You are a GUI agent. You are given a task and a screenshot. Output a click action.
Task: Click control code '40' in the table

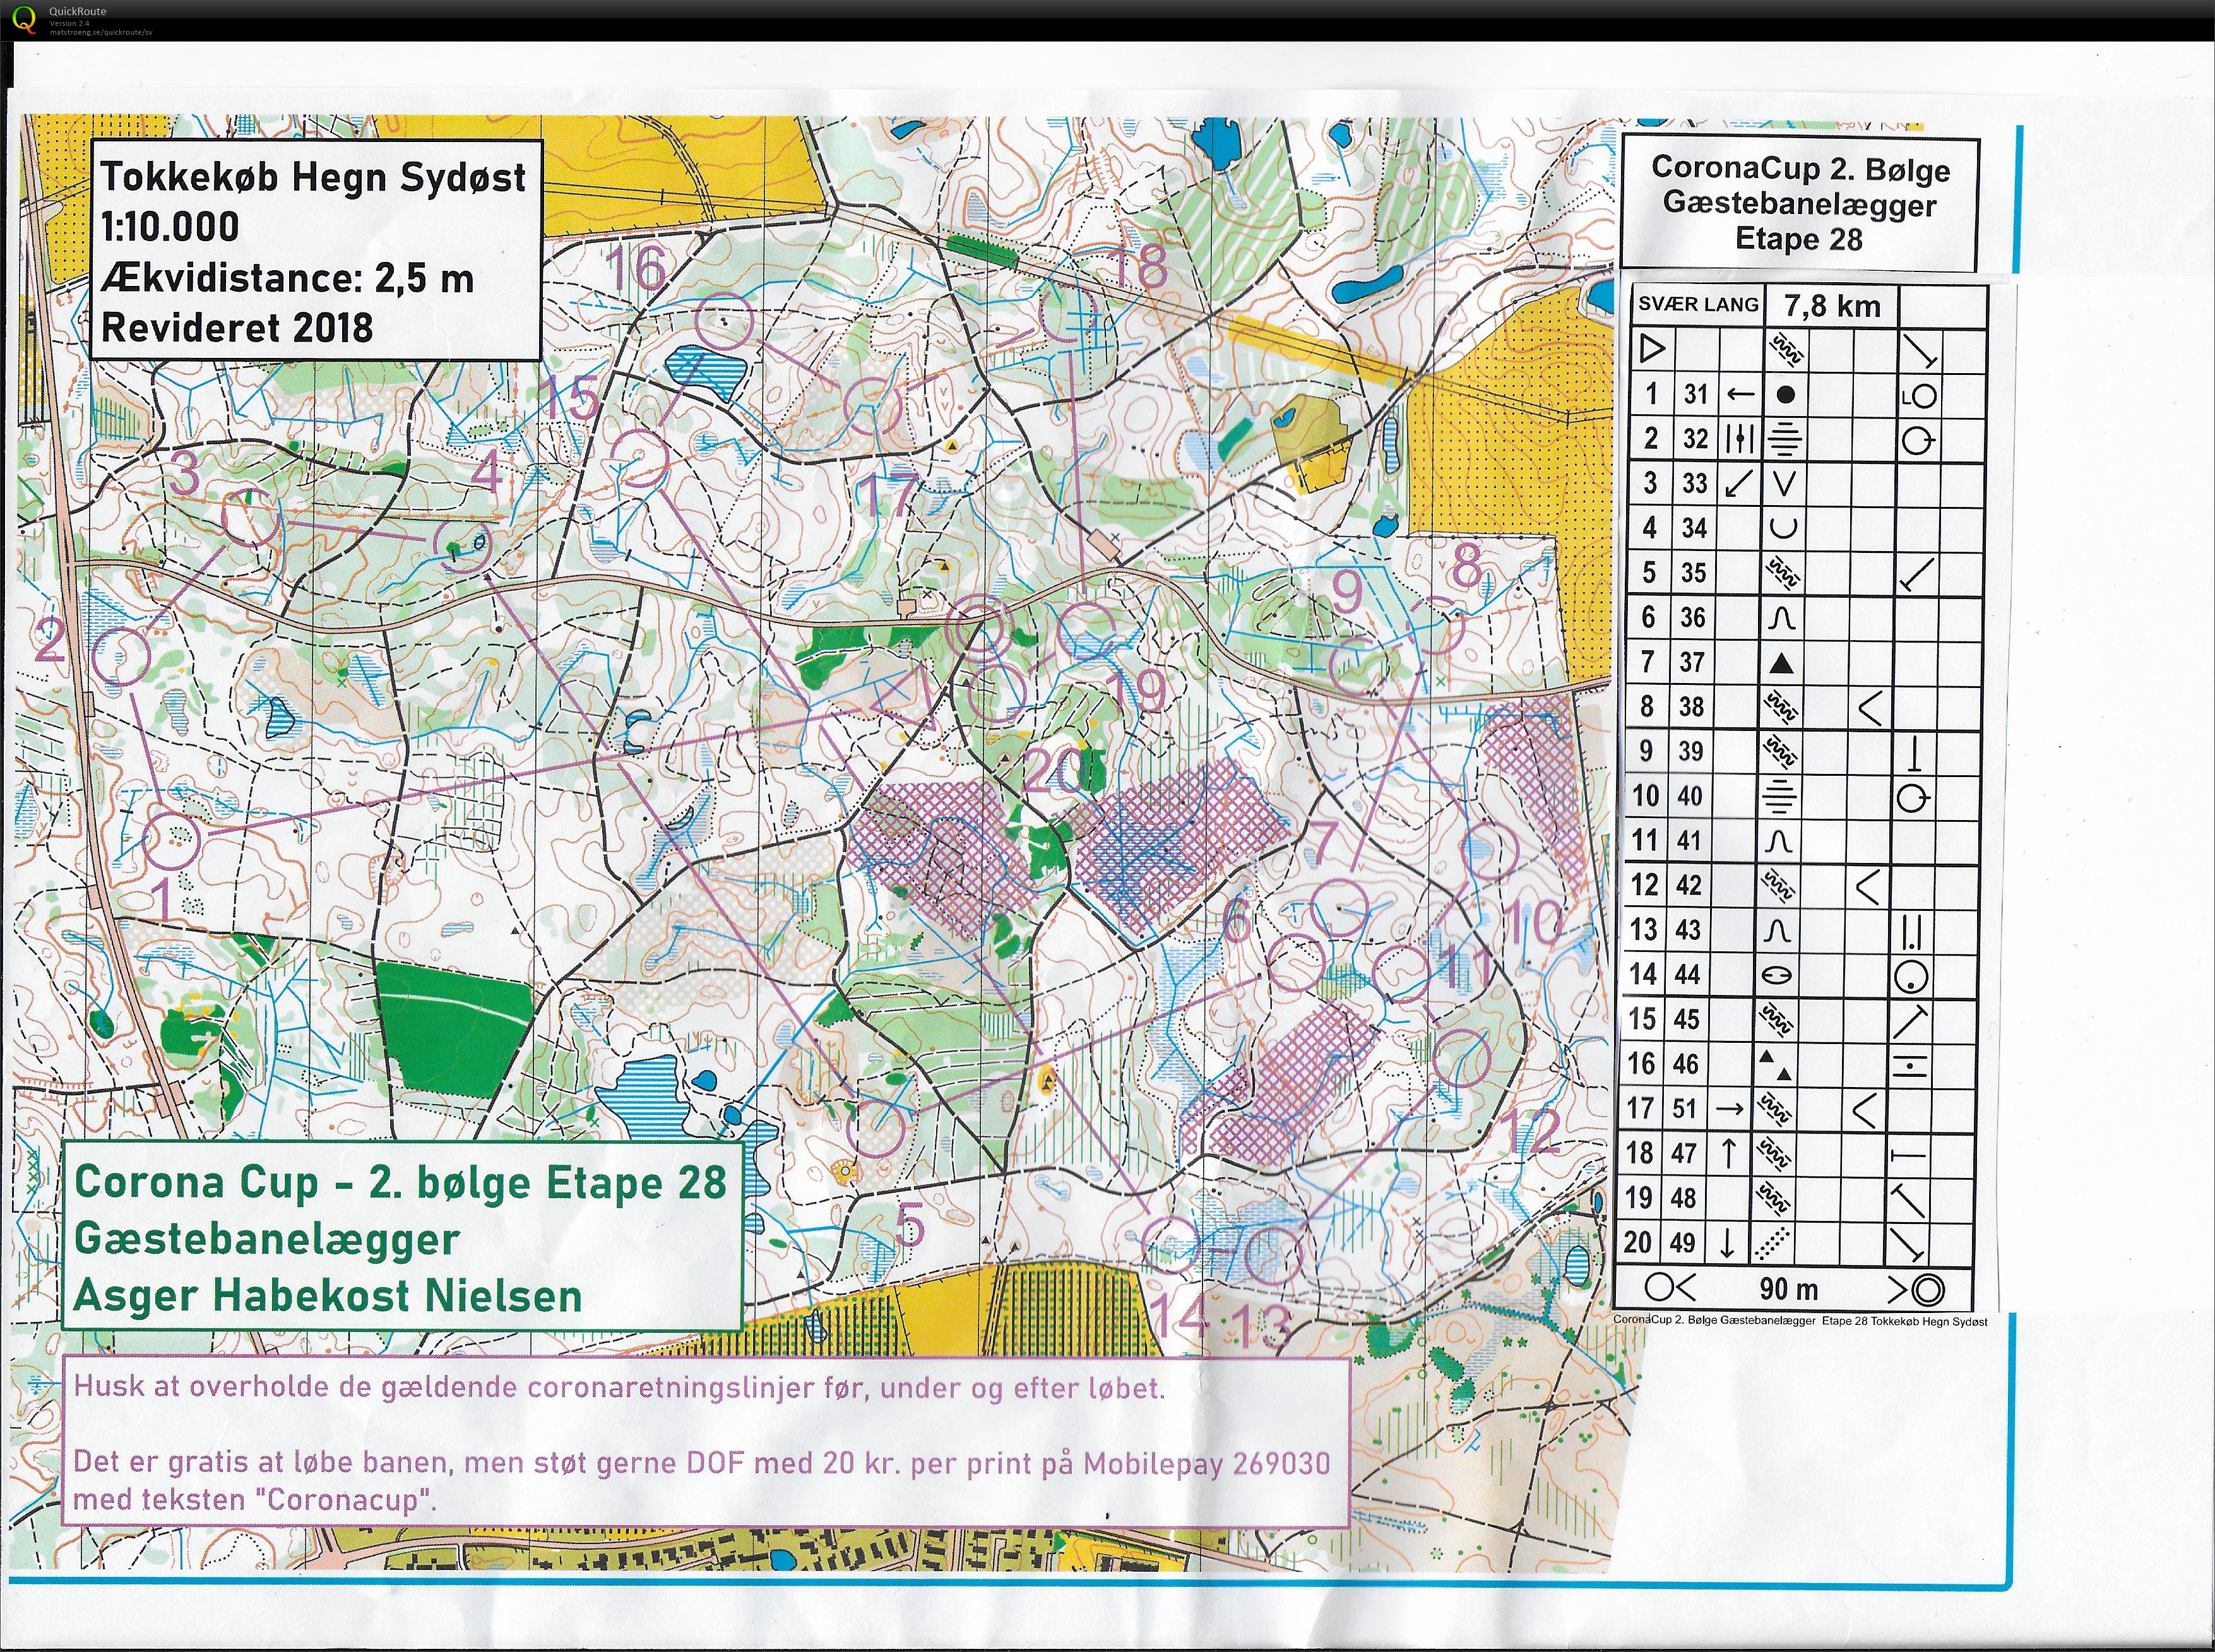coord(1690,796)
